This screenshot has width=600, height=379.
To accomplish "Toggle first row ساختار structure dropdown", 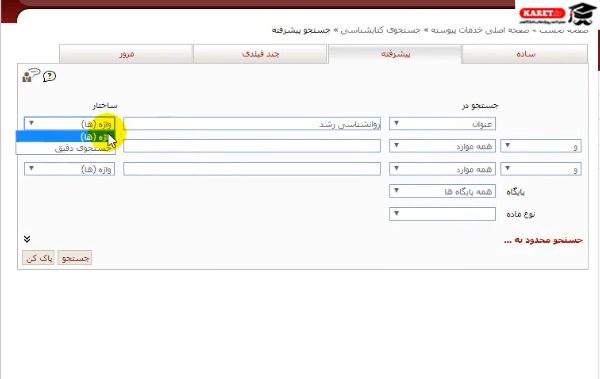I will tap(69, 124).
